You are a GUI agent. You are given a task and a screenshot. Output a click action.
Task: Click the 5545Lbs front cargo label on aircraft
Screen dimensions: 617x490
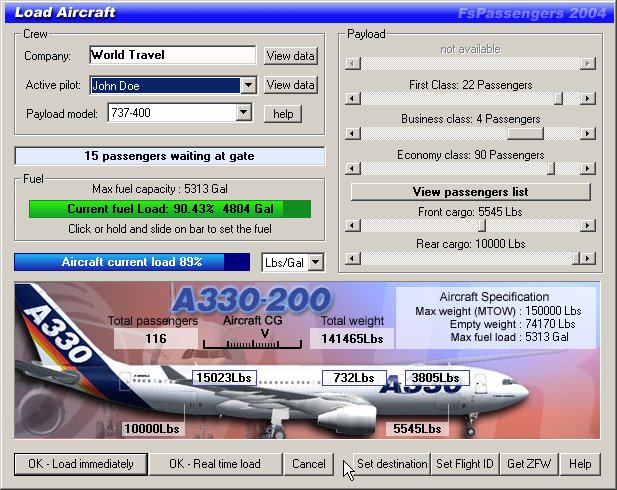click(417, 429)
